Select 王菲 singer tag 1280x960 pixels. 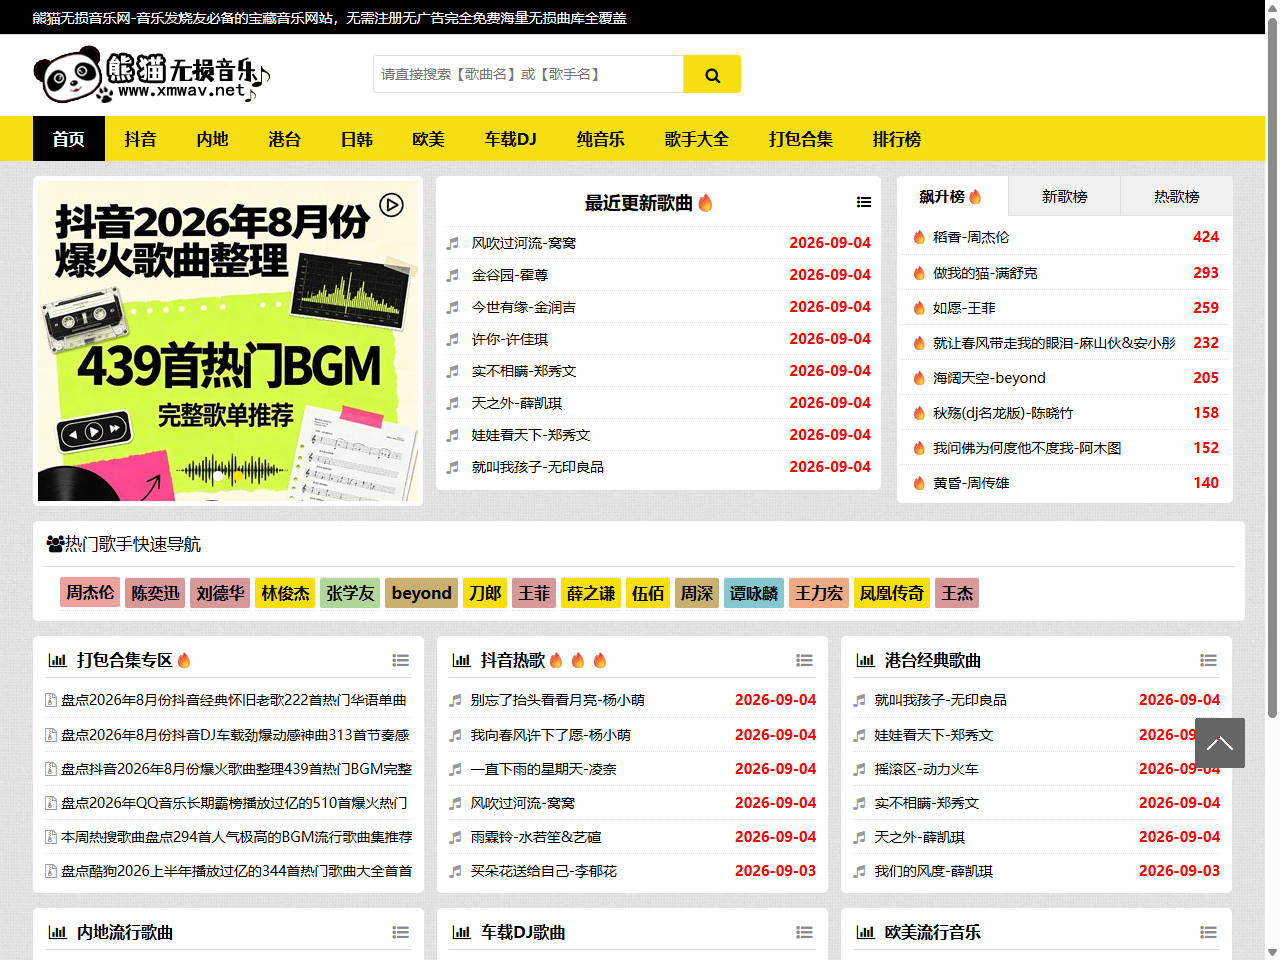[534, 593]
